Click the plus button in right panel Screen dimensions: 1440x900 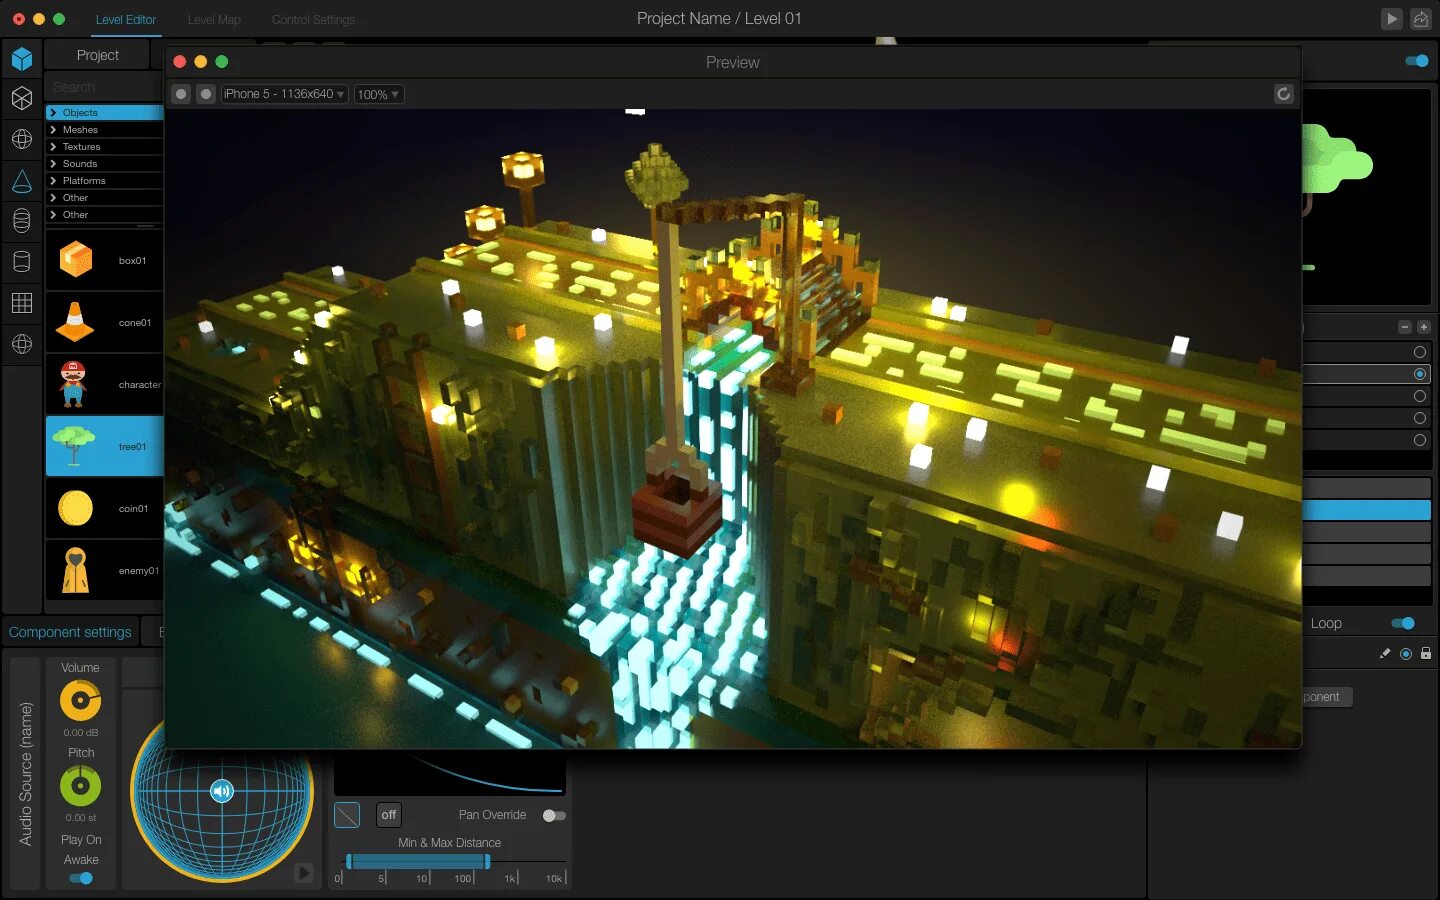pyautogui.click(x=1423, y=327)
